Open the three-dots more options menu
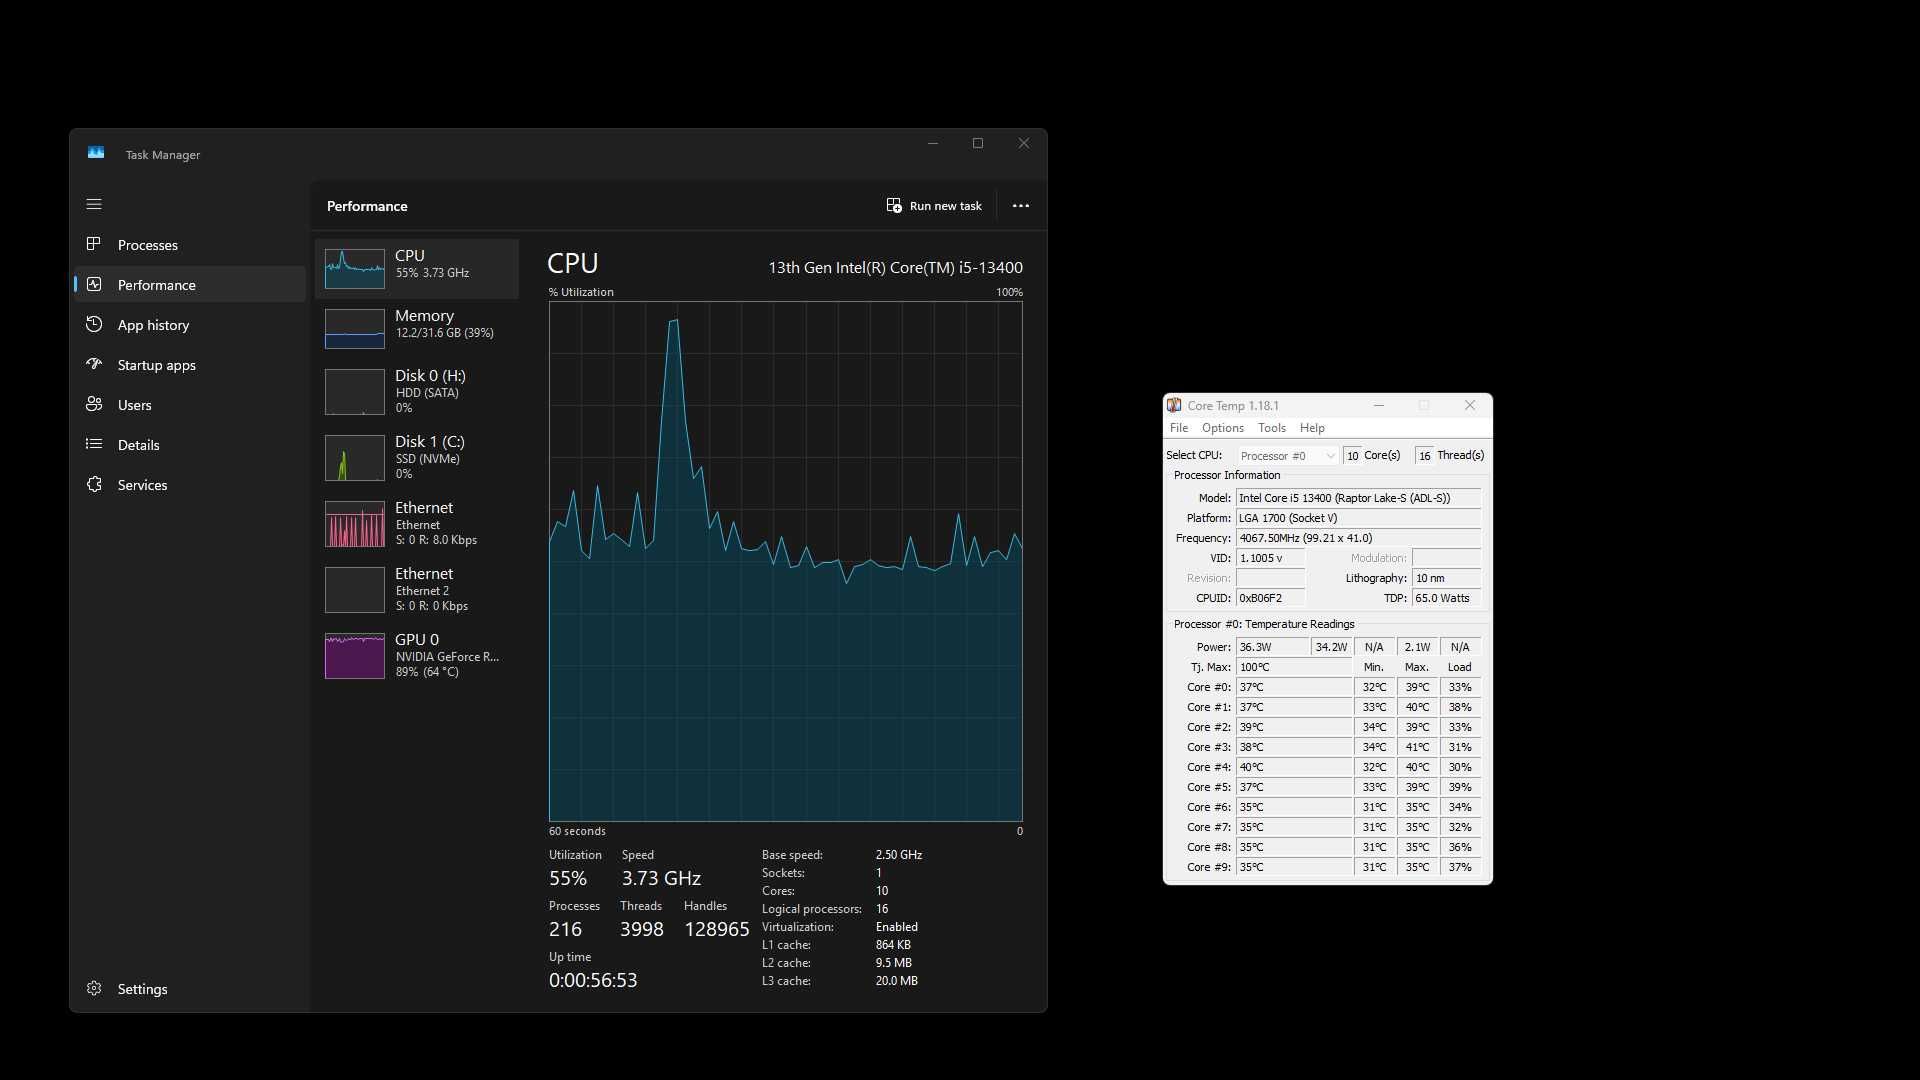Image resolution: width=1920 pixels, height=1080 pixels. pos(1020,205)
